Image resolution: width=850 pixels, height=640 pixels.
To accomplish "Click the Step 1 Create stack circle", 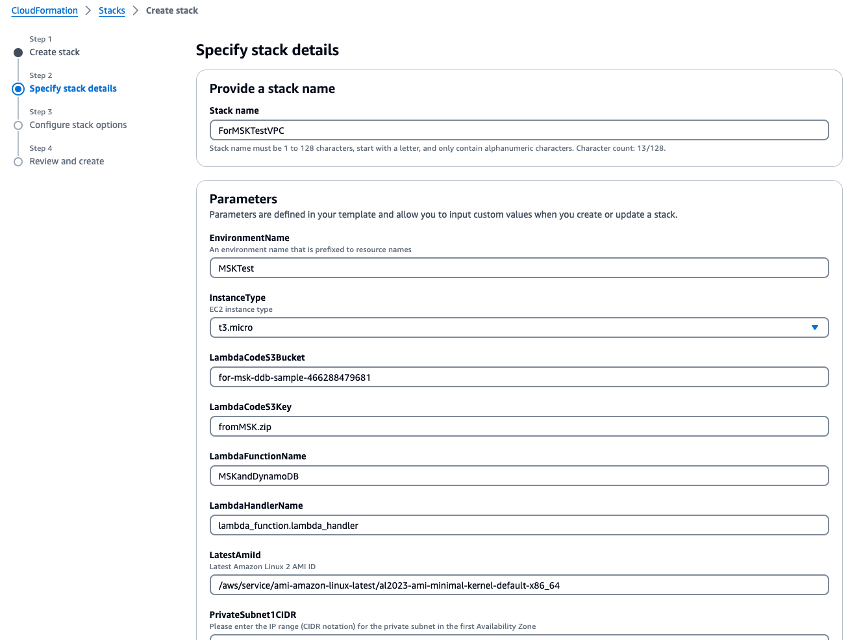I will pos(17,51).
